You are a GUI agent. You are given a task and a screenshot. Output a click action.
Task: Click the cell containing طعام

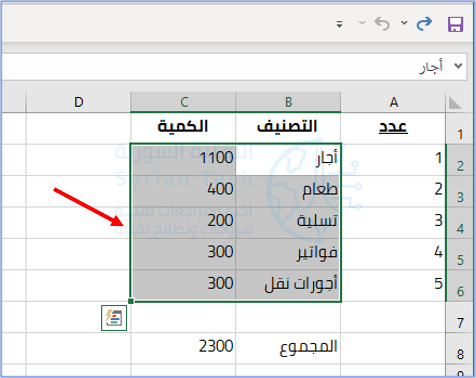click(288, 191)
